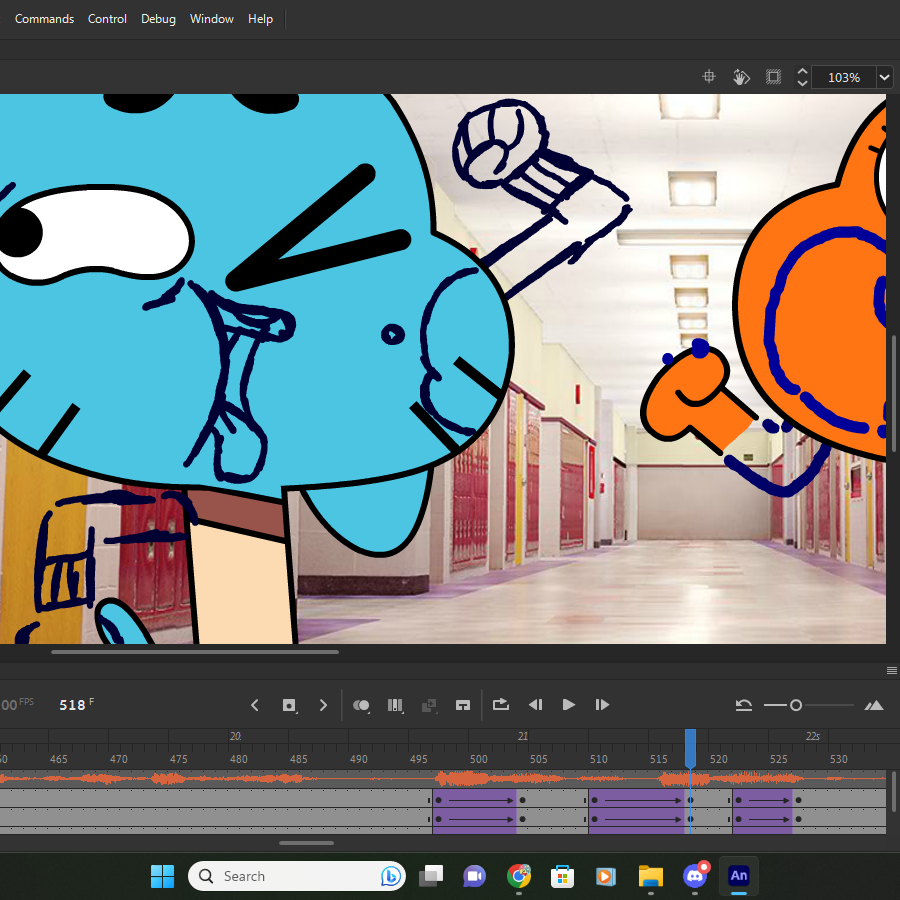
Task: Step back one frame
Action: point(535,704)
